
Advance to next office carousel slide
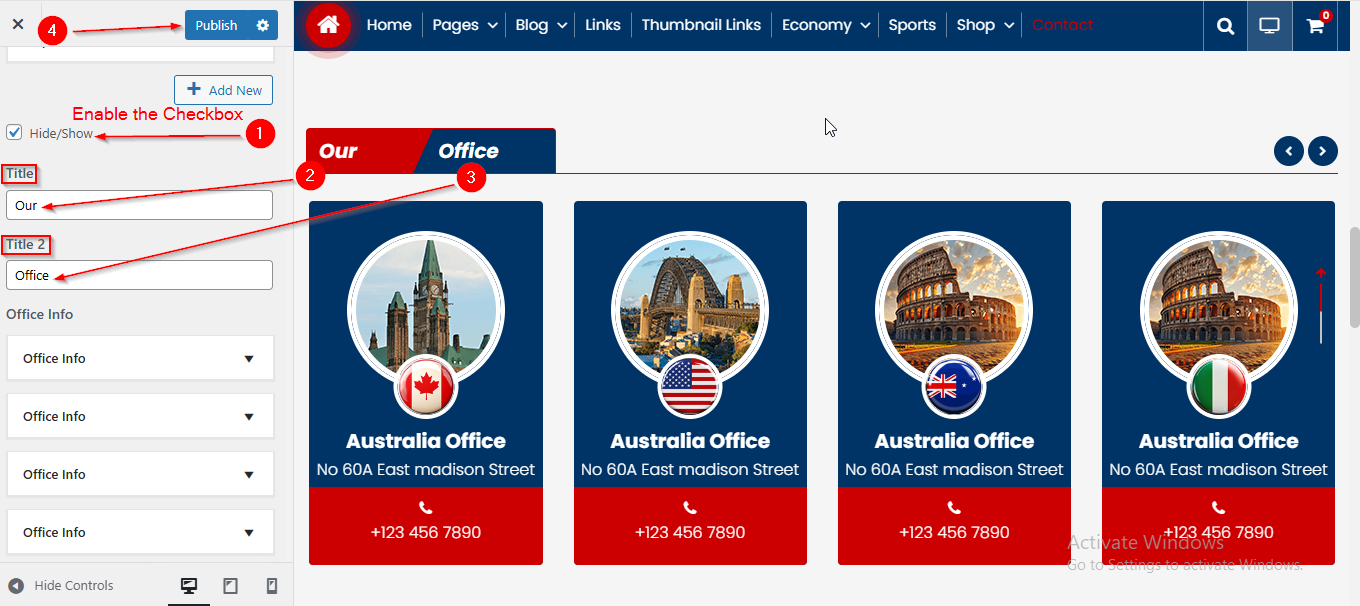pos(1322,151)
